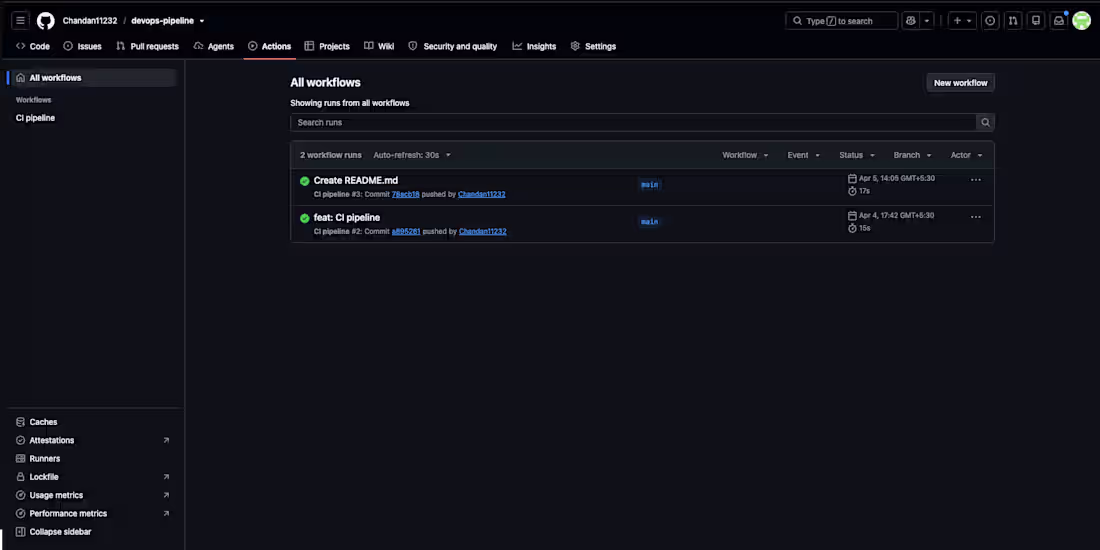Image resolution: width=1100 pixels, height=550 pixels.
Task: Open the Actor filter dropdown
Action: 966,155
